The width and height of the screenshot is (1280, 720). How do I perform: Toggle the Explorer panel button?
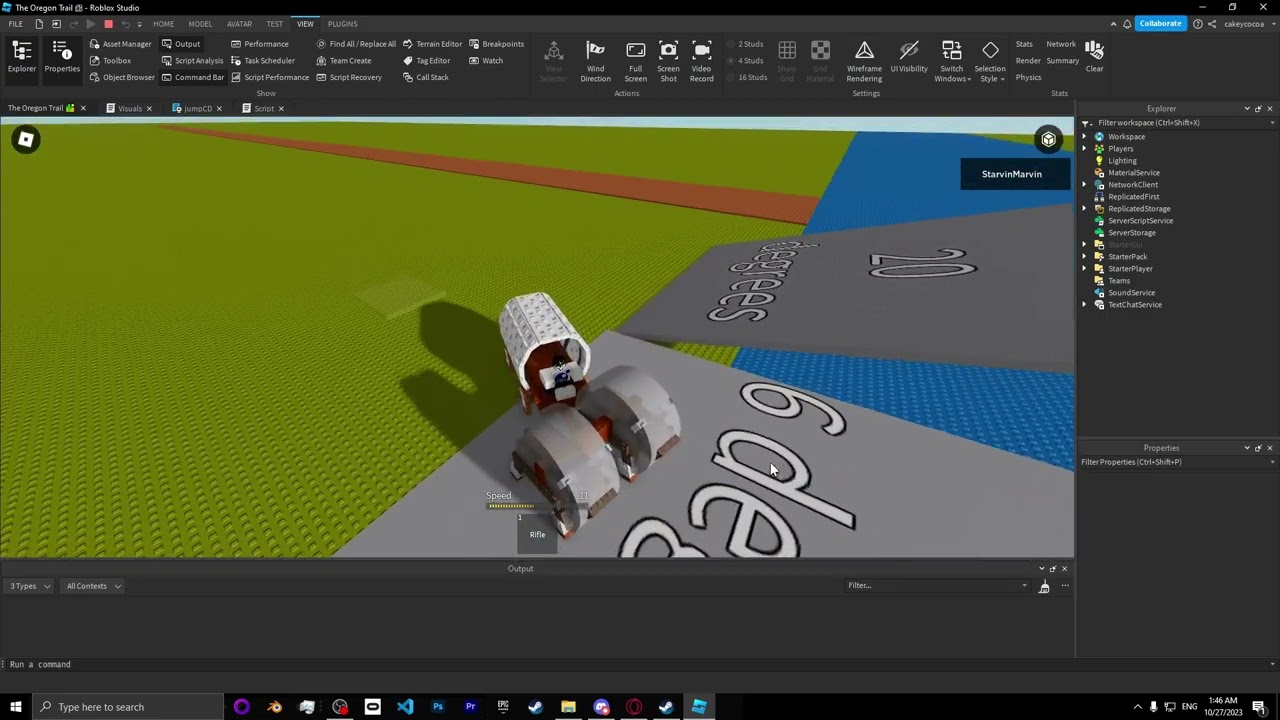[21, 57]
